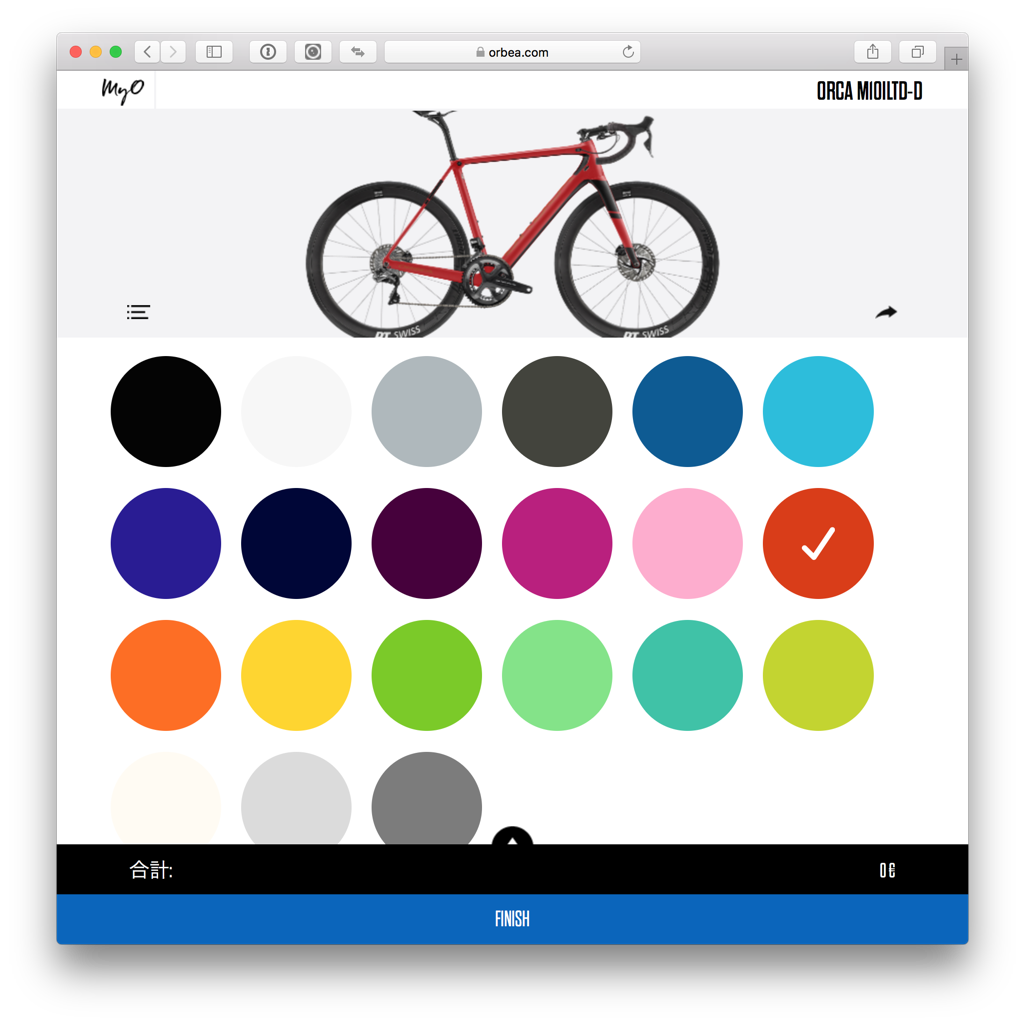Click the share arrow icon beside bike
The image size is (1024, 1024).
pos(886,313)
